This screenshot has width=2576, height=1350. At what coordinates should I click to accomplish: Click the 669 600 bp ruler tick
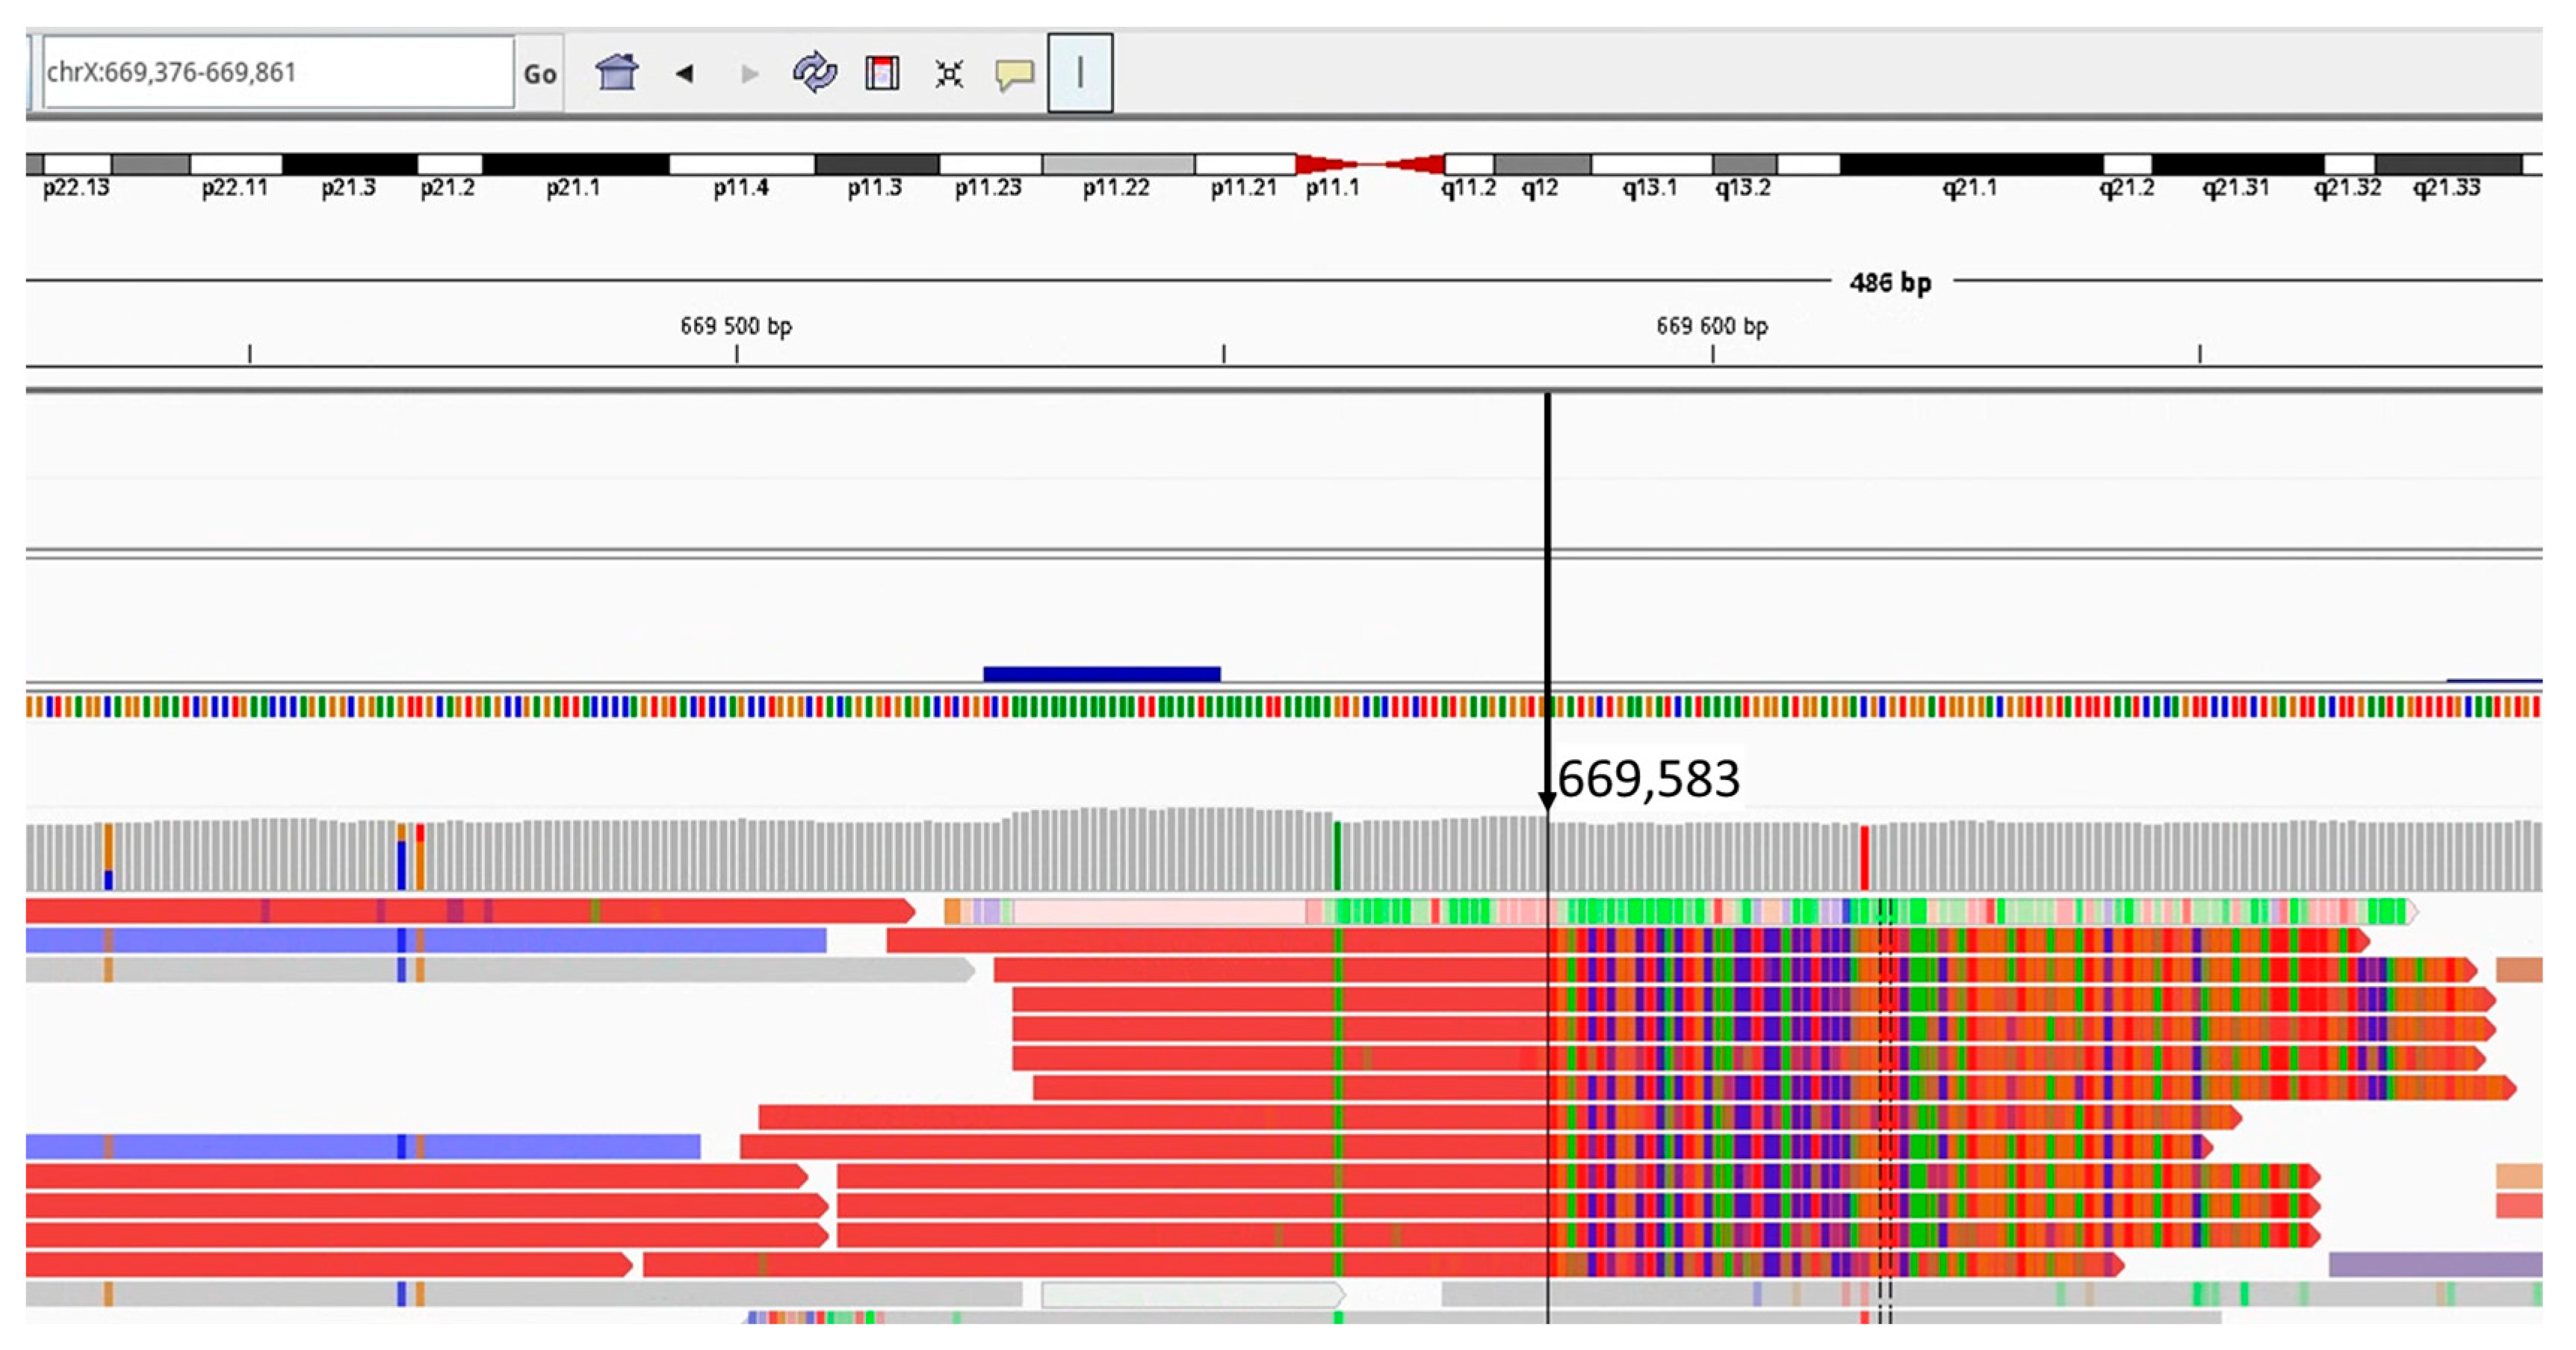pos(1712,351)
